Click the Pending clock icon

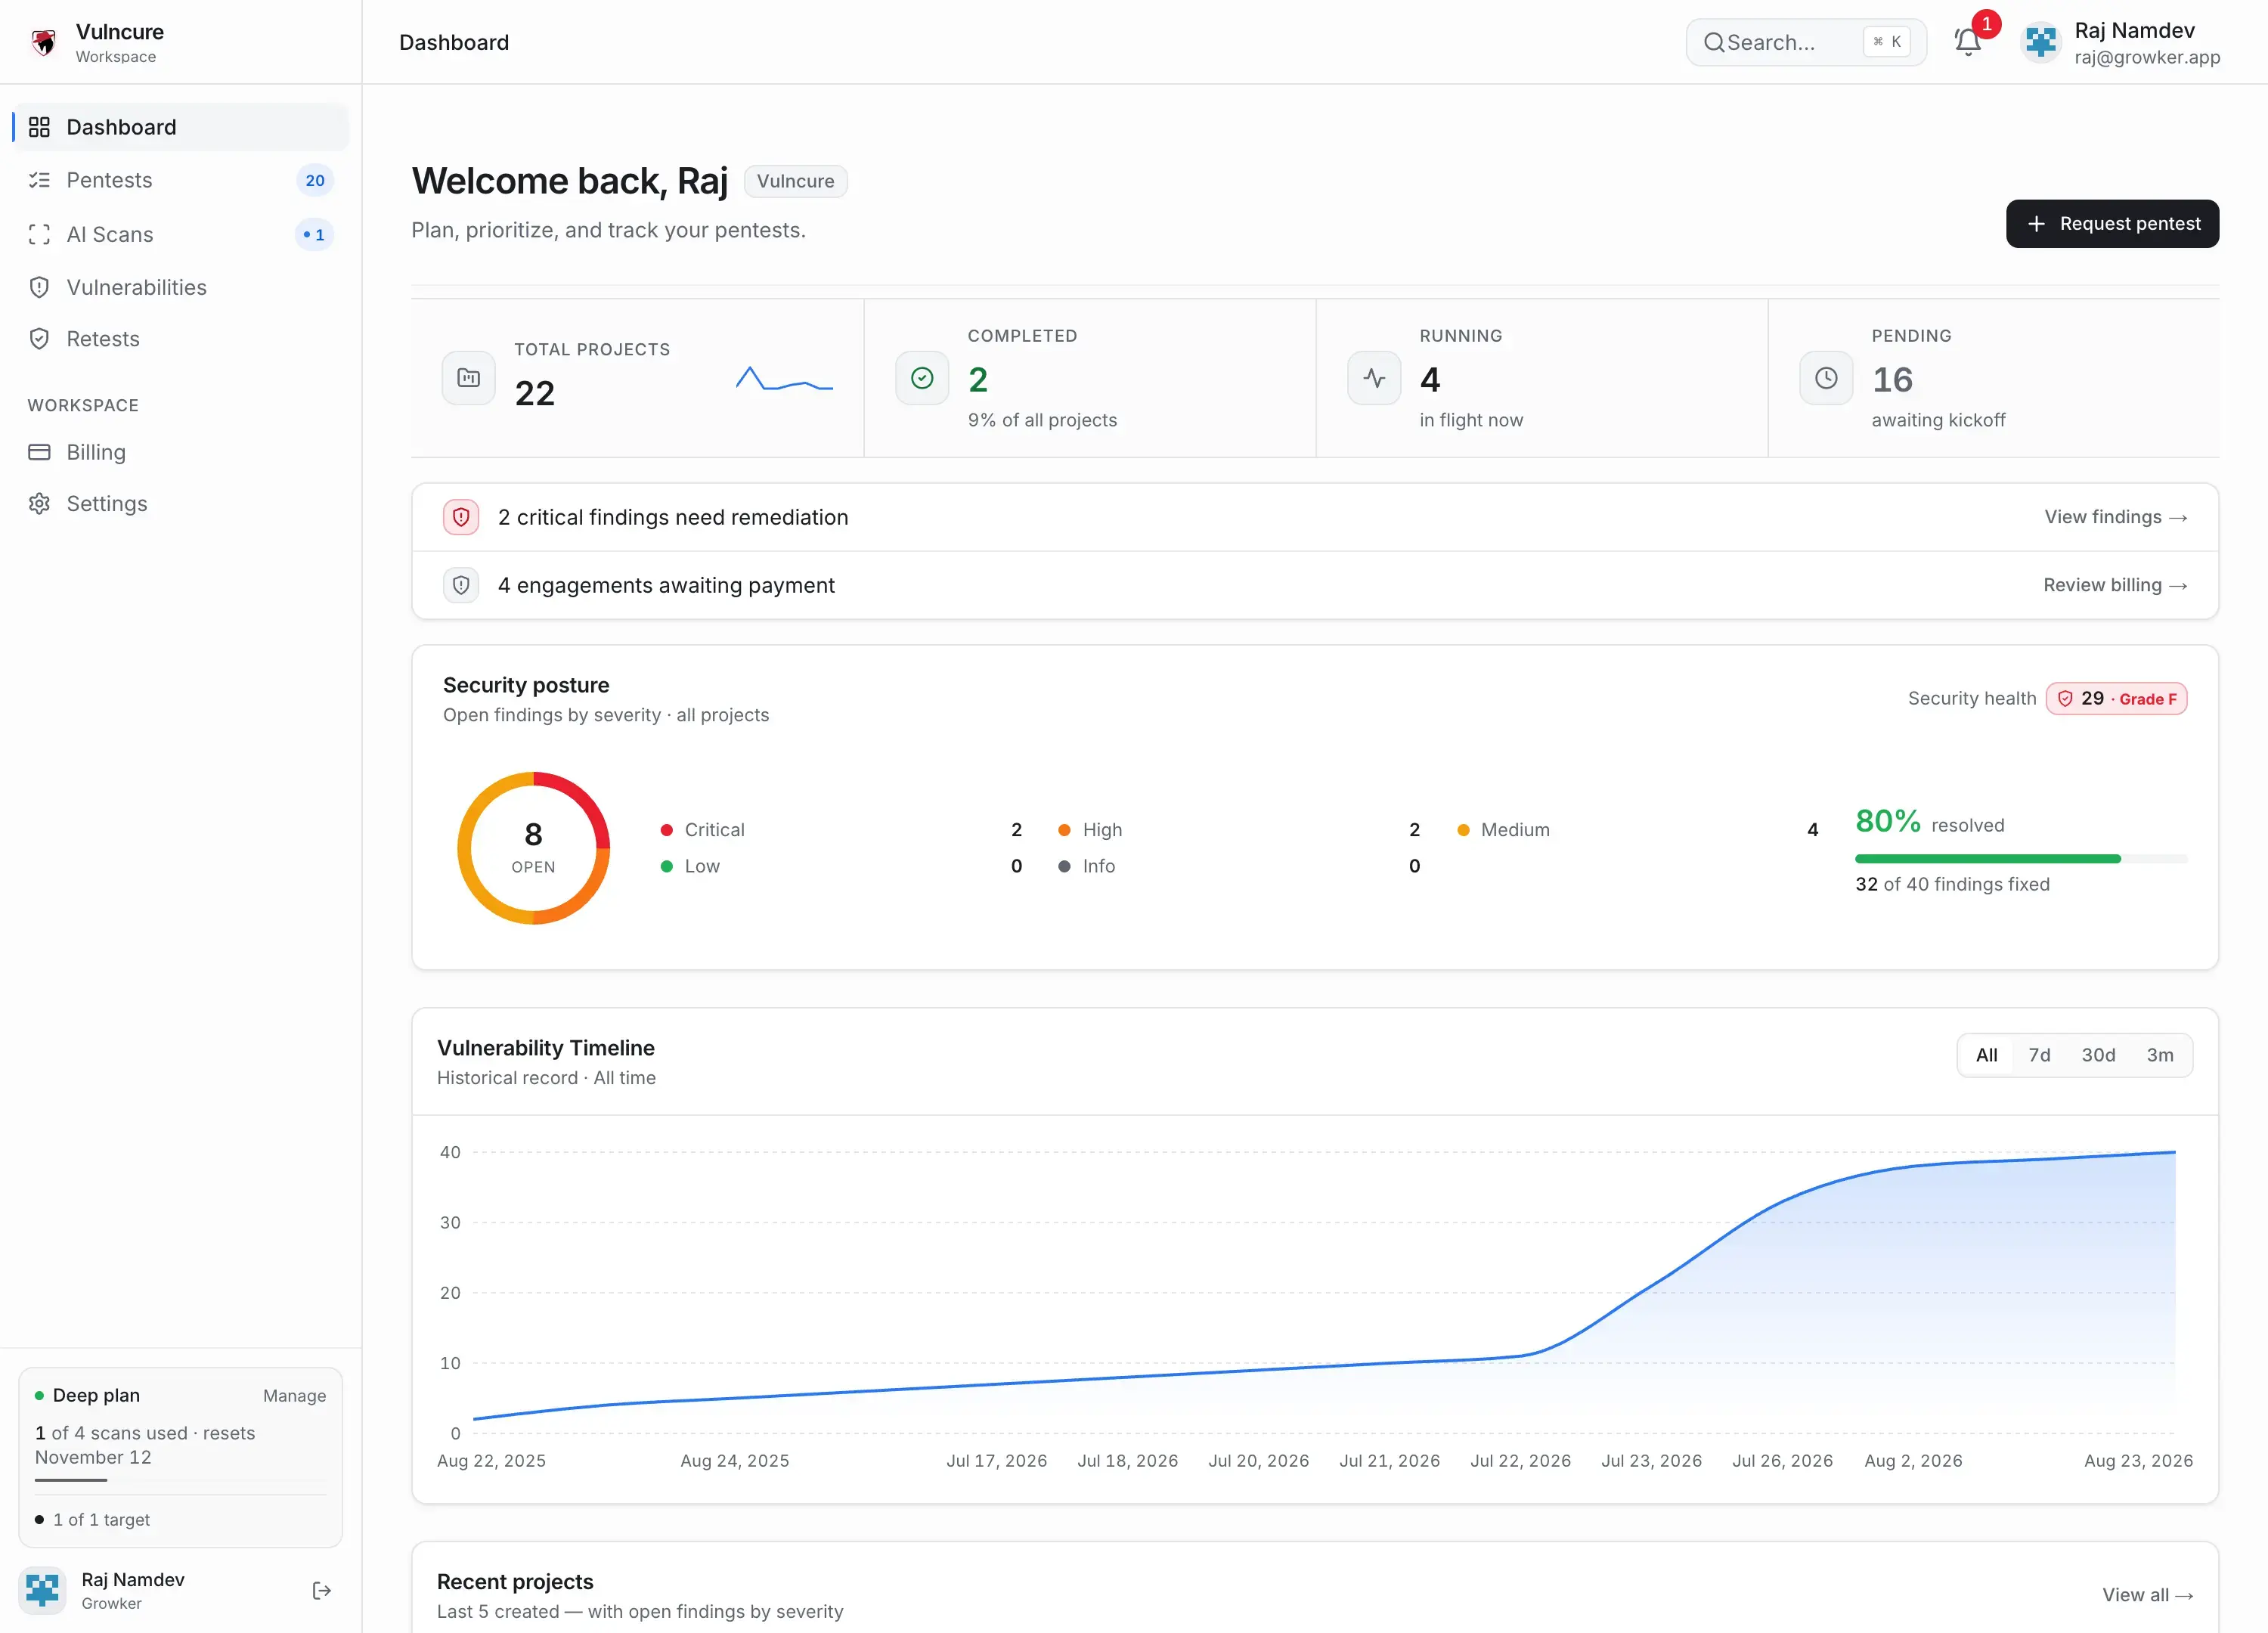click(x=1826, y=378)
